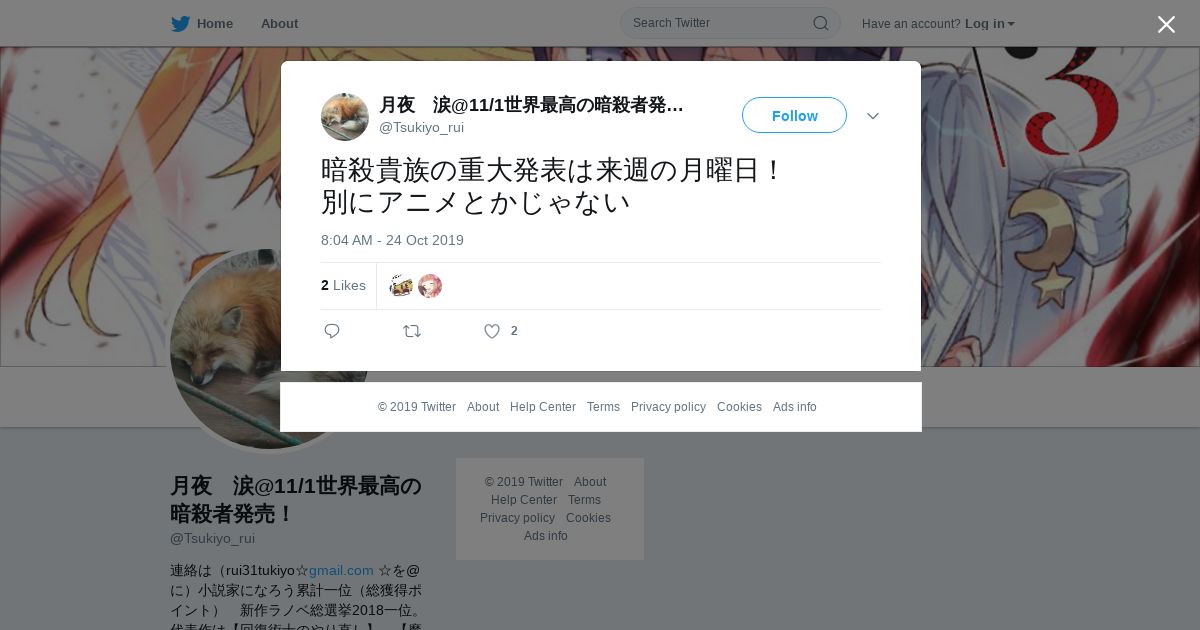This screenshot has height=630, width=1200.
Task: Expand tweet options chevron menu
Action: pos(873,116)
